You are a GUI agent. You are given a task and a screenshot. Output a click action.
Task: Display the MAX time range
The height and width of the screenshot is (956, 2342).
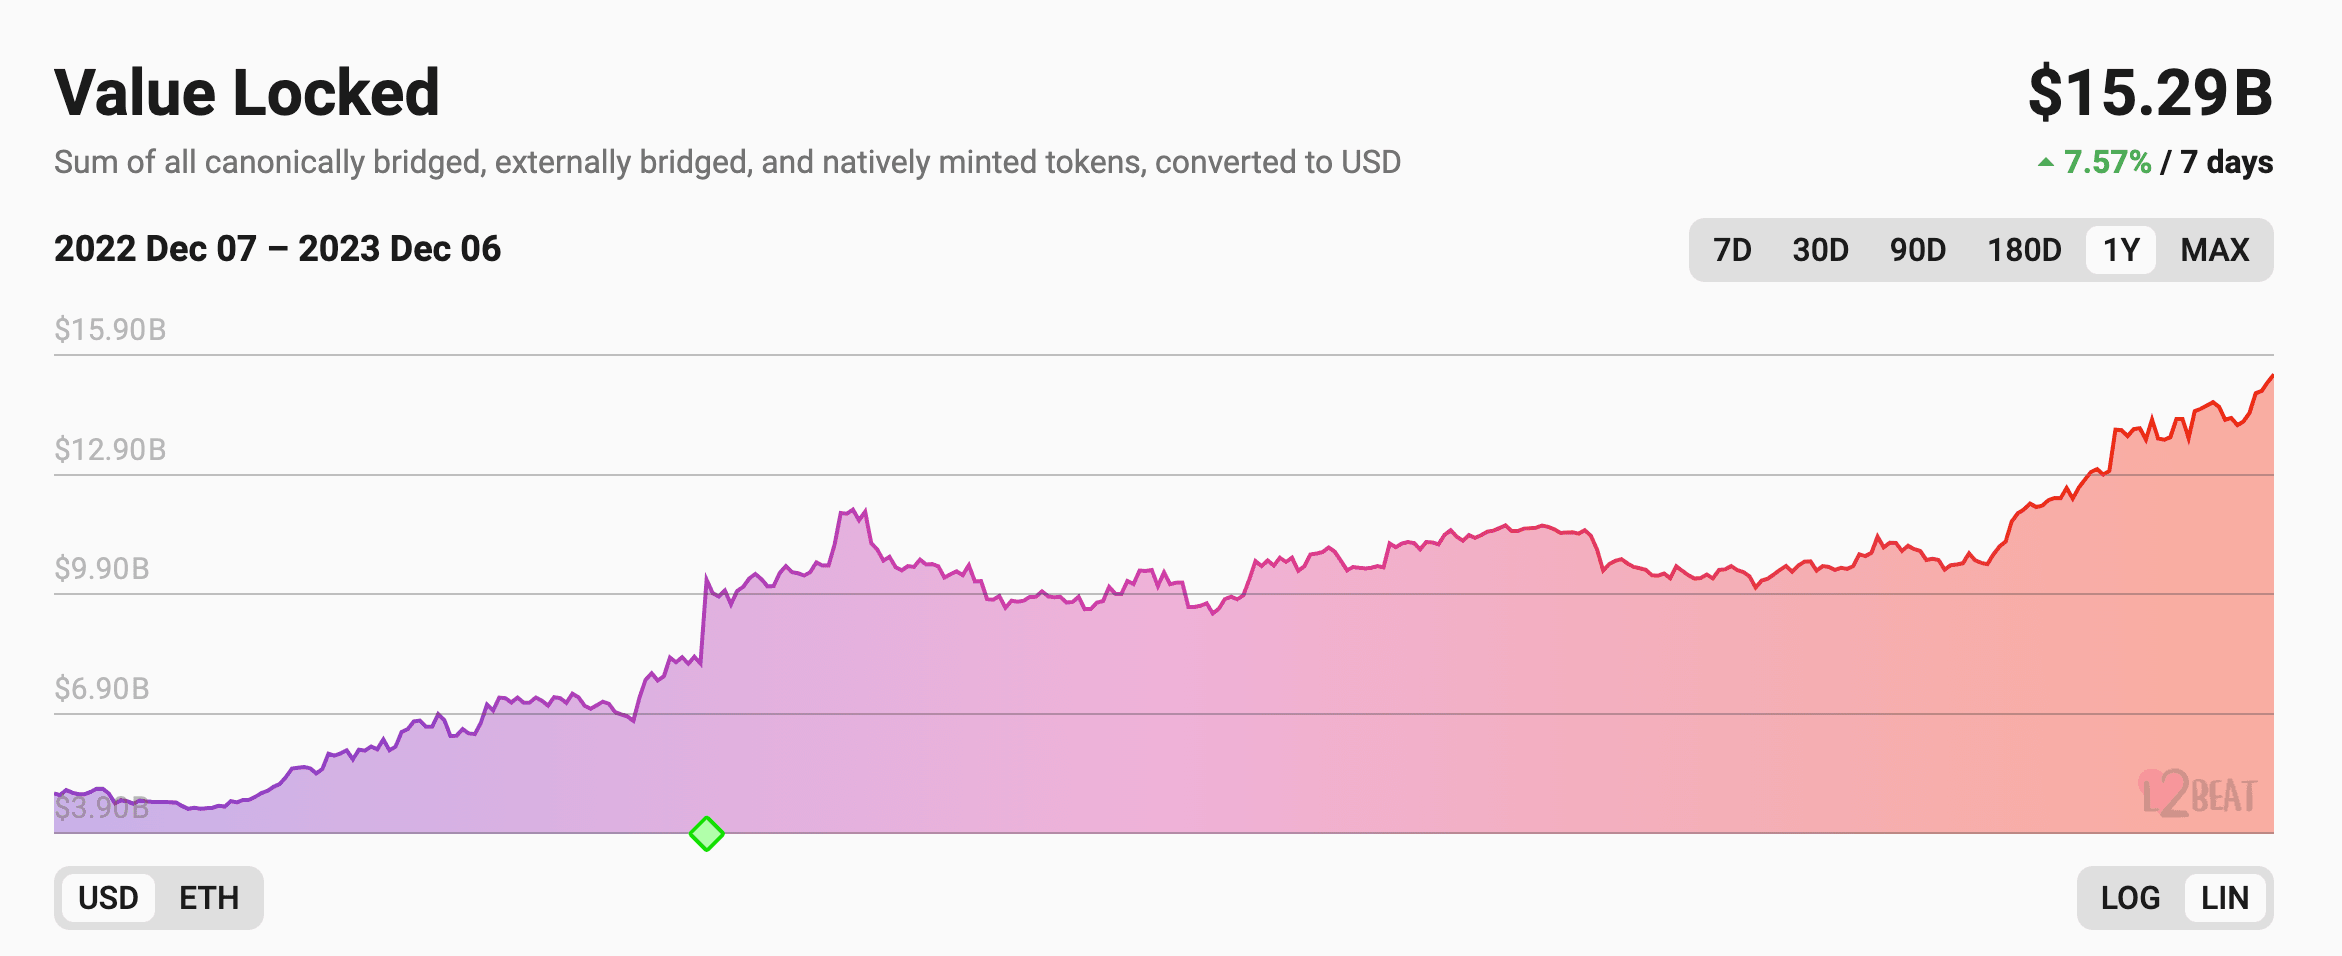tap(2215, 250)
